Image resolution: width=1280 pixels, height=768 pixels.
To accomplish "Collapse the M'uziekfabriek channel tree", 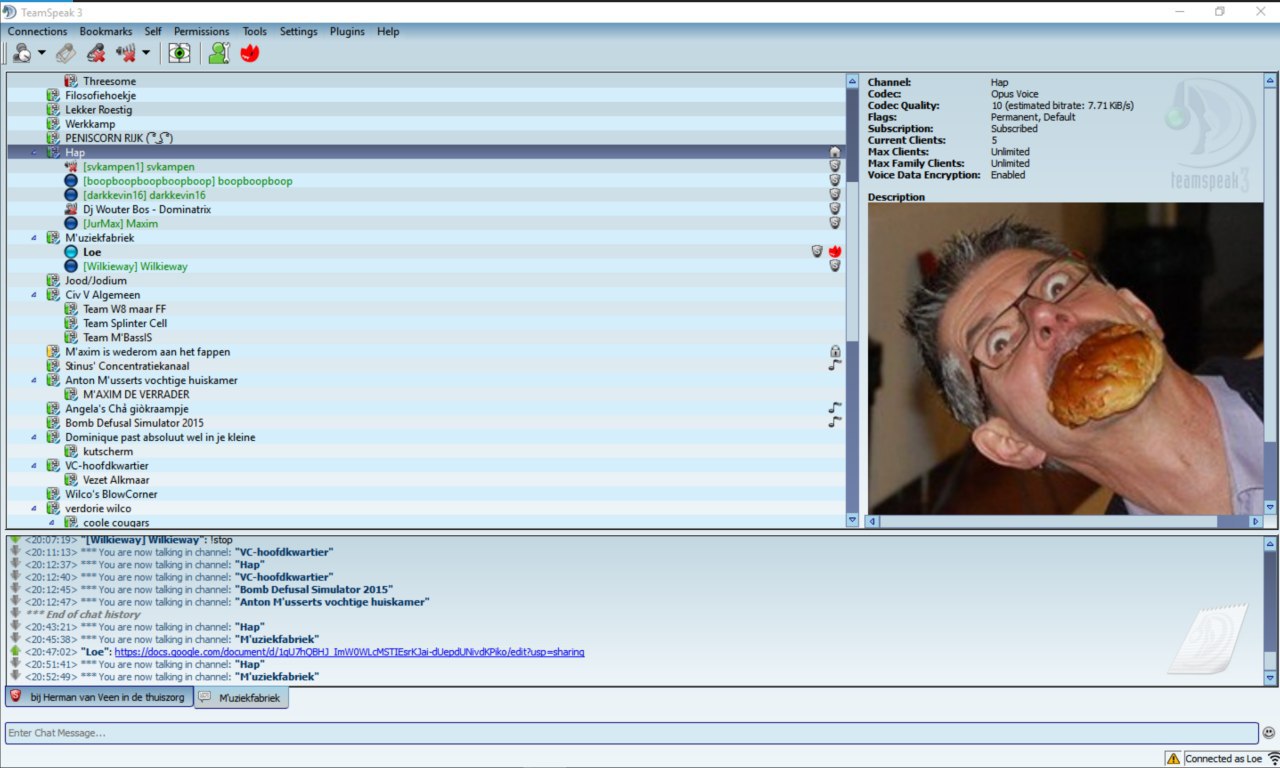I will tap(35, 238).
